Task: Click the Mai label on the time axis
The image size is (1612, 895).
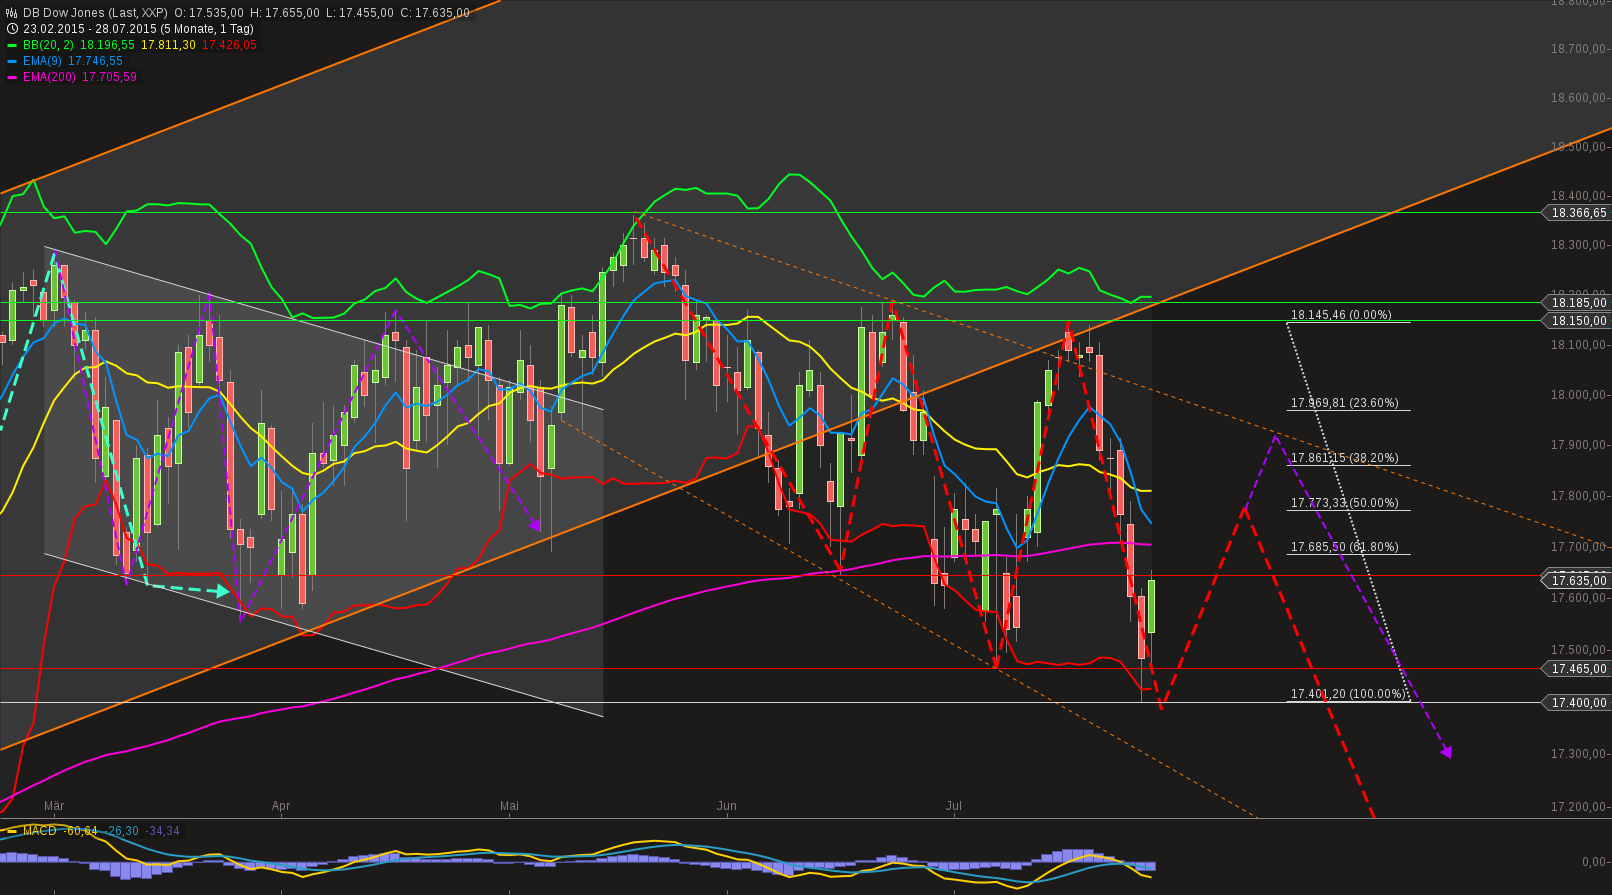Action: [510, 806]
